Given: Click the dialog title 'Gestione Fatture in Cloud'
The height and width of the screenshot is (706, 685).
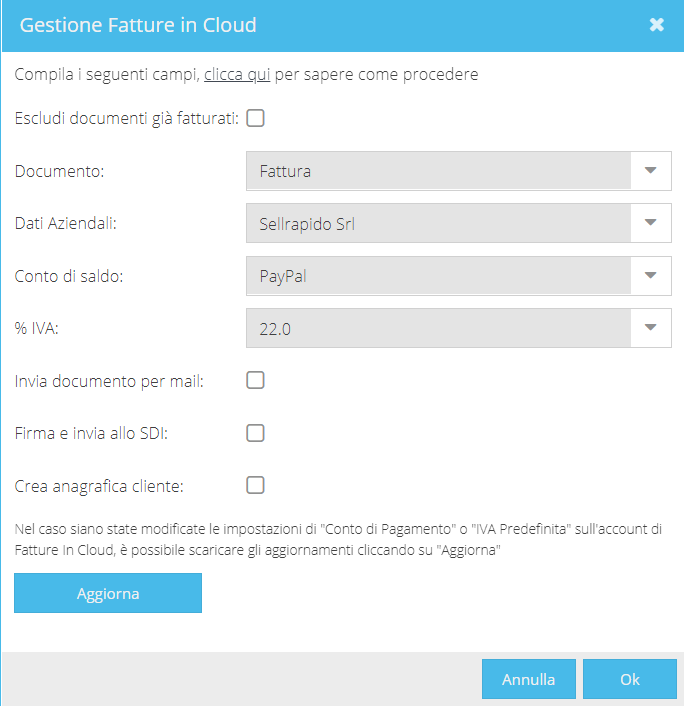Looking at the screenshot, I should click(x=138, y=25).
